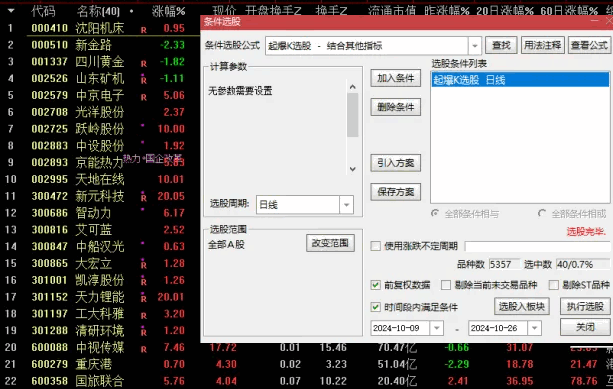
Task: Toggle 时间段内满足条件 checkbox
Action: 375,307
